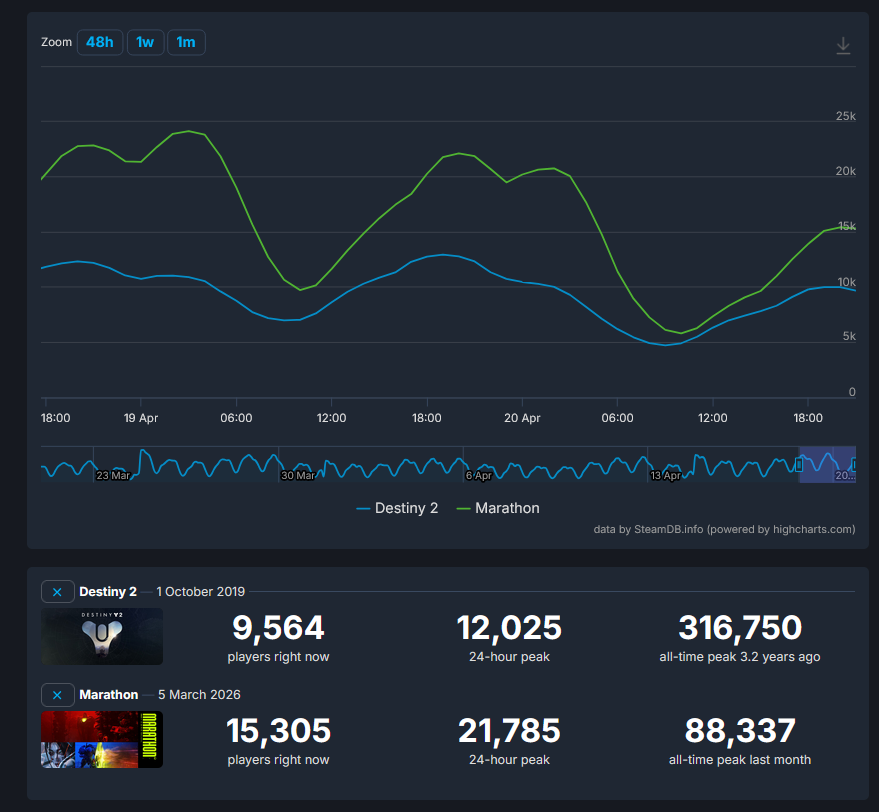
Task: Open the Destiny 2 game title link
Action: [x=108, y=592]
